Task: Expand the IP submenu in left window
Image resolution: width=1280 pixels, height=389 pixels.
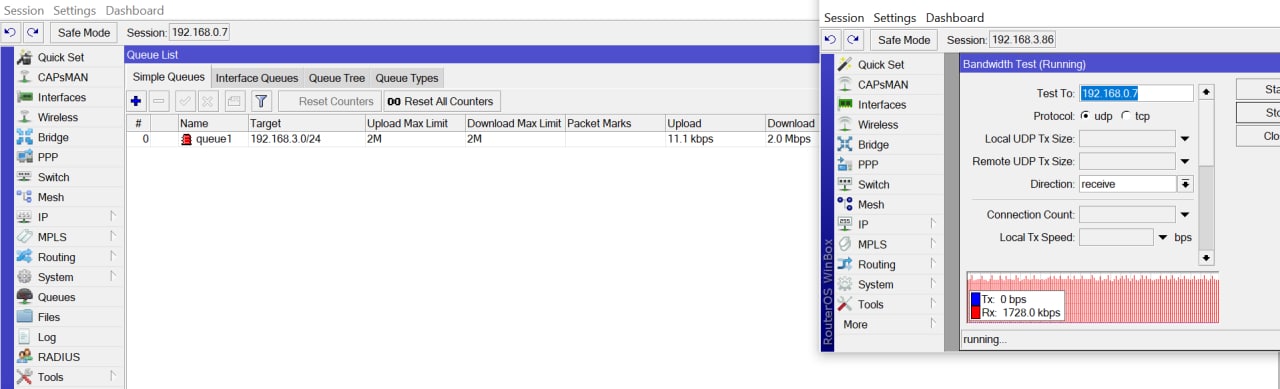Action: 113,217
